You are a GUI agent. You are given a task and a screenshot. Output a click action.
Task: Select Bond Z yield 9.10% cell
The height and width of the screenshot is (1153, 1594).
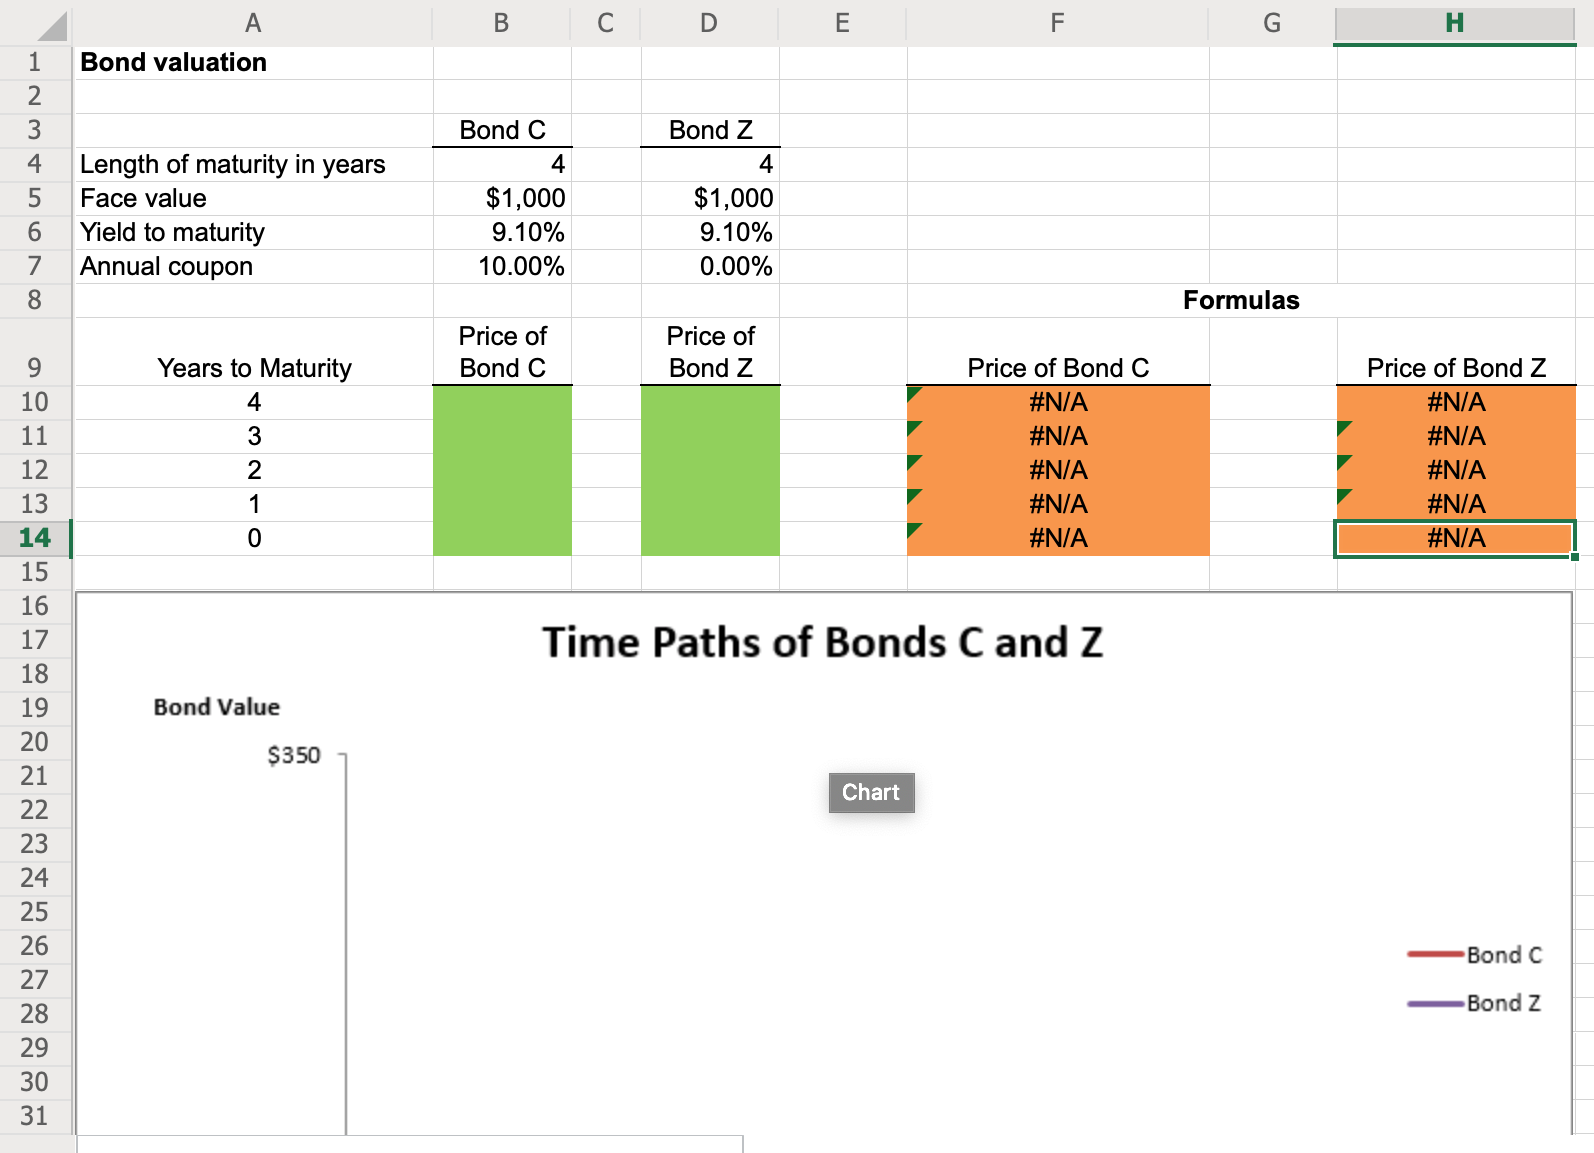710,232
